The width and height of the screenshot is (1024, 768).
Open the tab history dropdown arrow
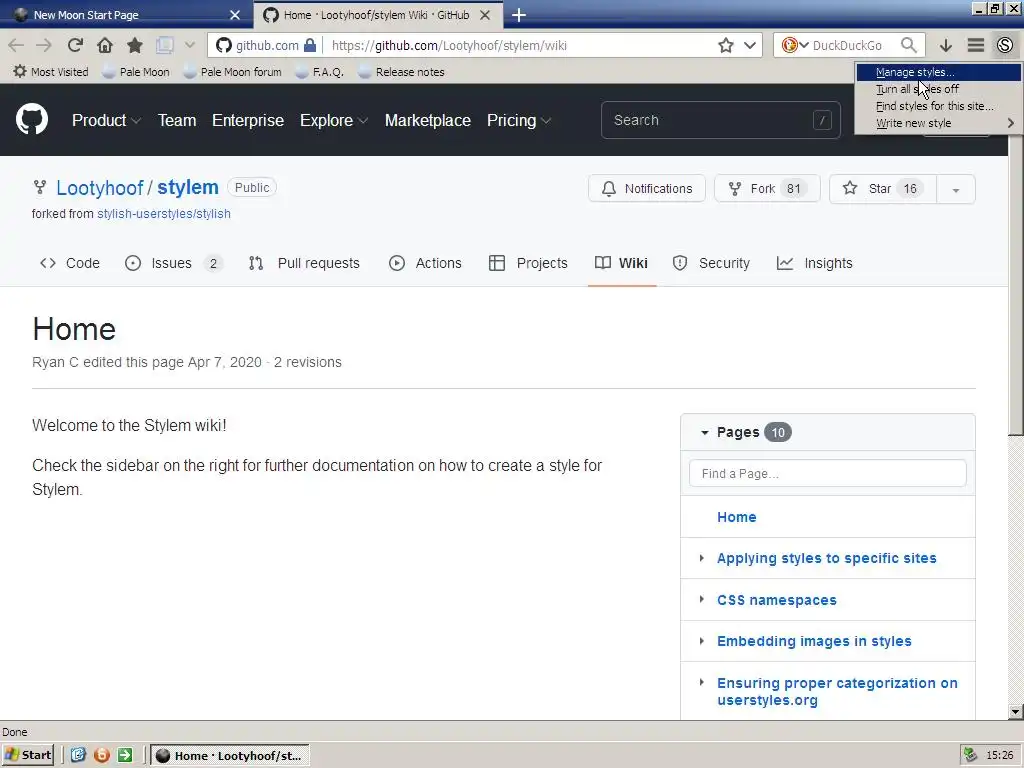tap(189, 45)
